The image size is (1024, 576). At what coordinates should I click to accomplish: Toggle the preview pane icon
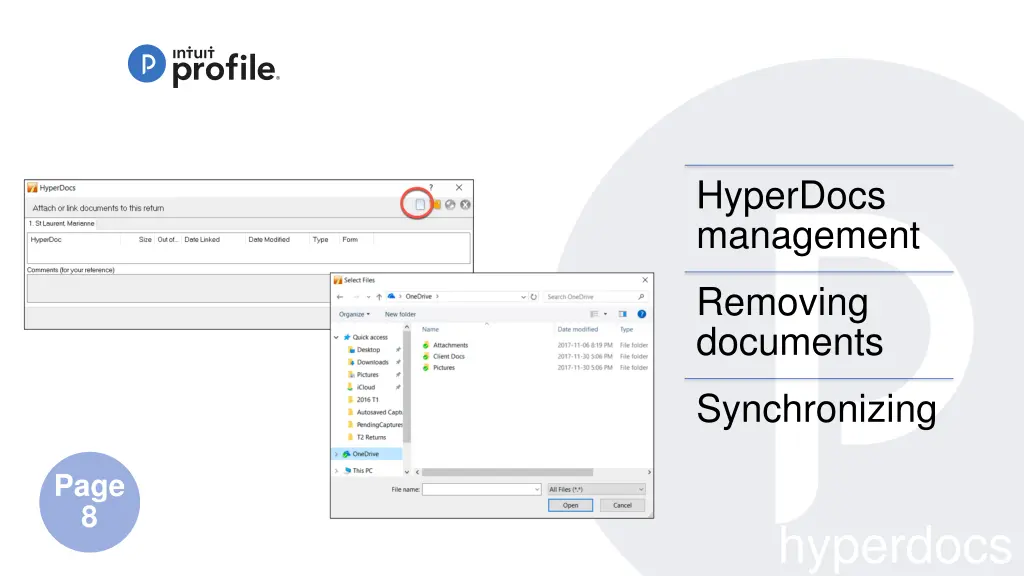click(622, 314)
